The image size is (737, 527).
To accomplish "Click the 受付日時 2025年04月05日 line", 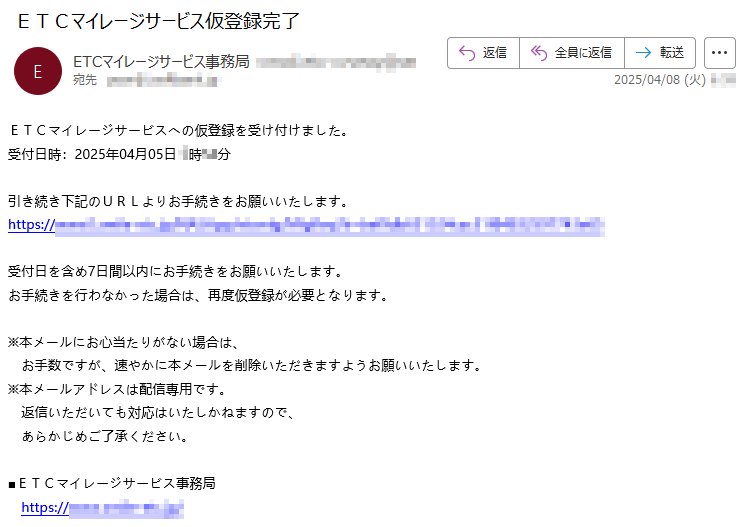I will click(x=119, y=154).
